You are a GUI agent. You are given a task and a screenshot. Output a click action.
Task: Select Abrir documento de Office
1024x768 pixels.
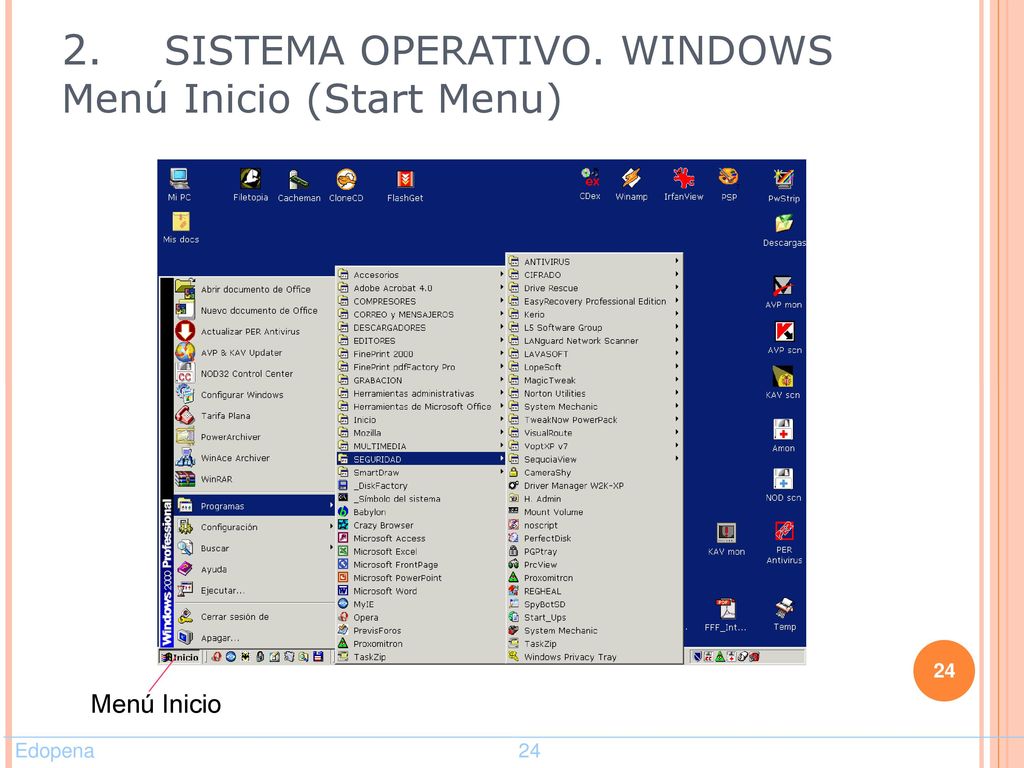point(255,289)
